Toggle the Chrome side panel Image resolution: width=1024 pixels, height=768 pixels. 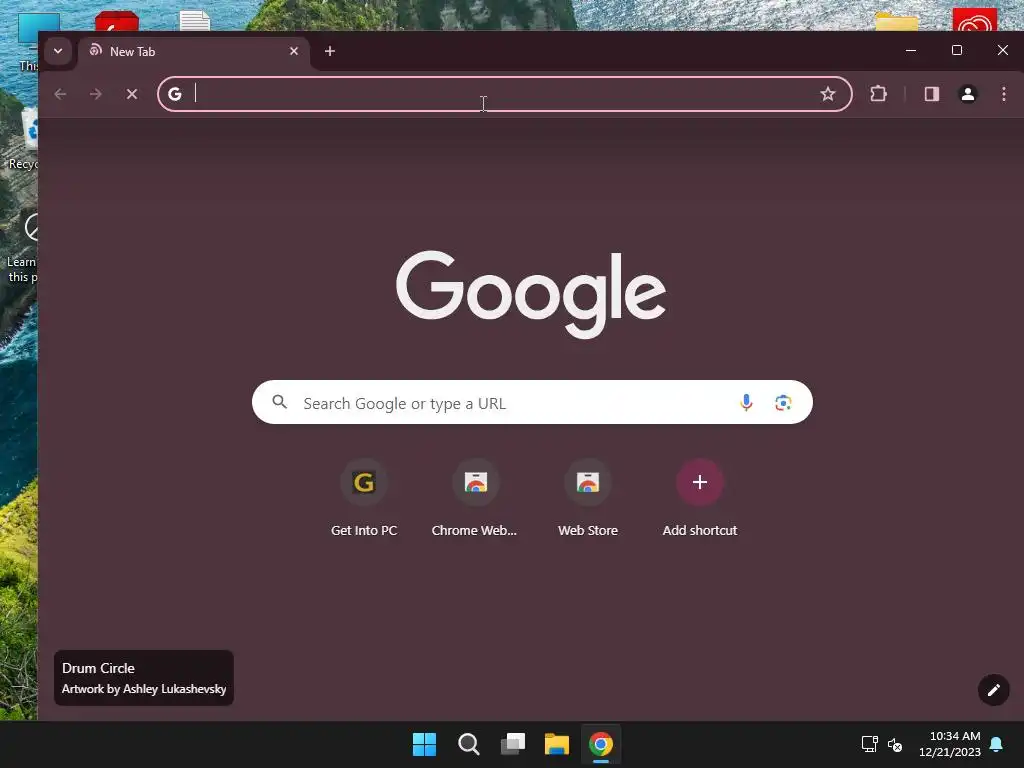(x=932, y=94)
